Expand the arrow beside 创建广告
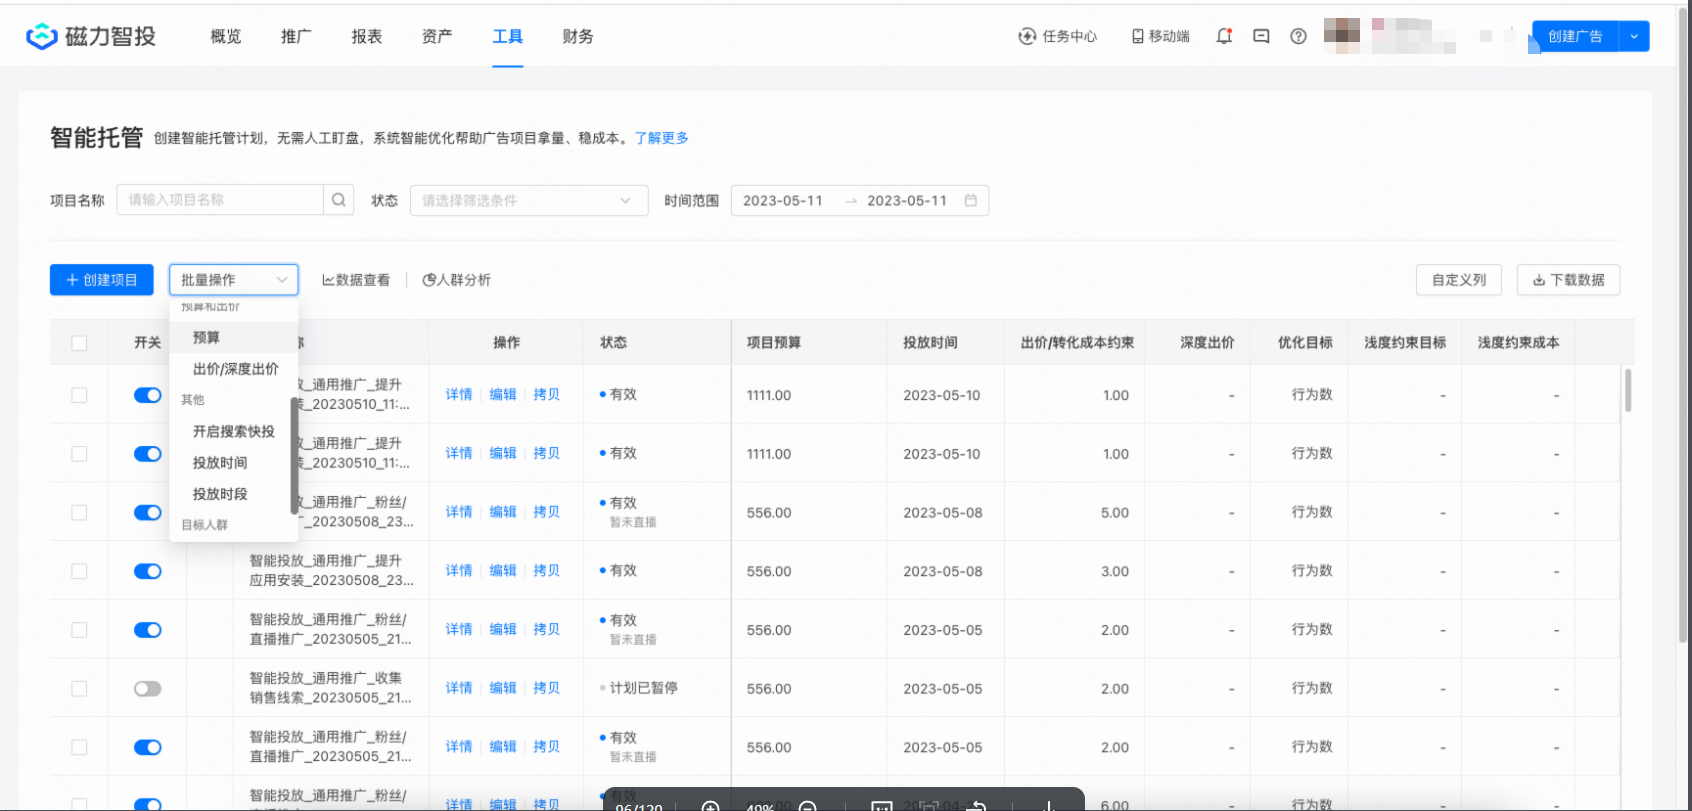Viewport: 1692px width, 811px height. [x=1634, y=36]
